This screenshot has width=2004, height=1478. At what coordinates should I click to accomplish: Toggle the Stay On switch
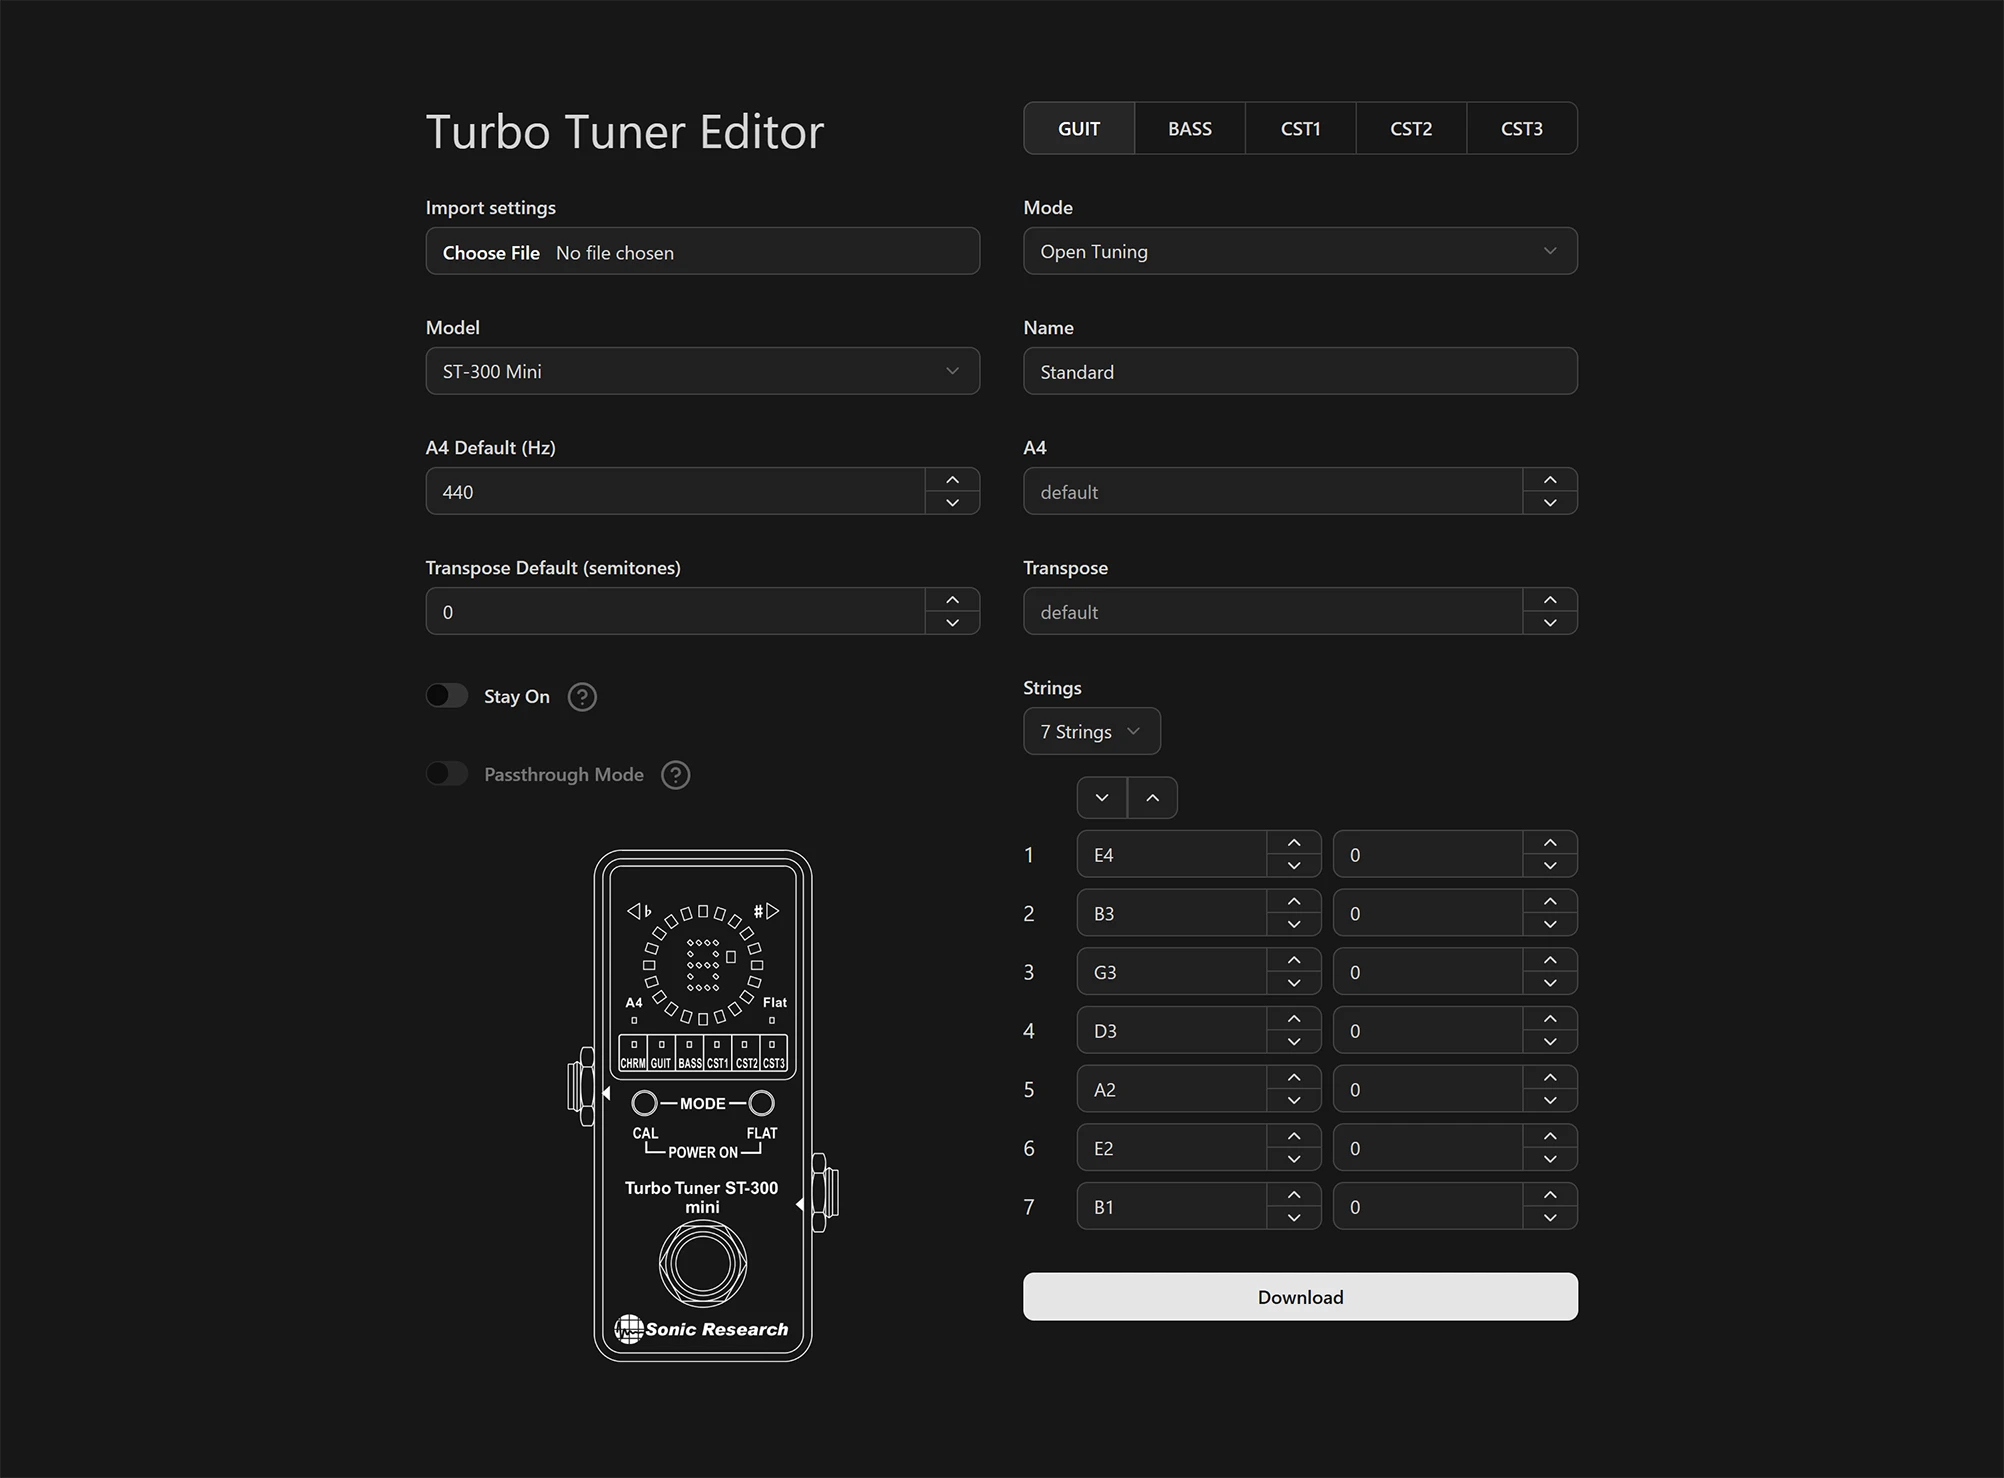pyautogui.click(x=447, y=696)
